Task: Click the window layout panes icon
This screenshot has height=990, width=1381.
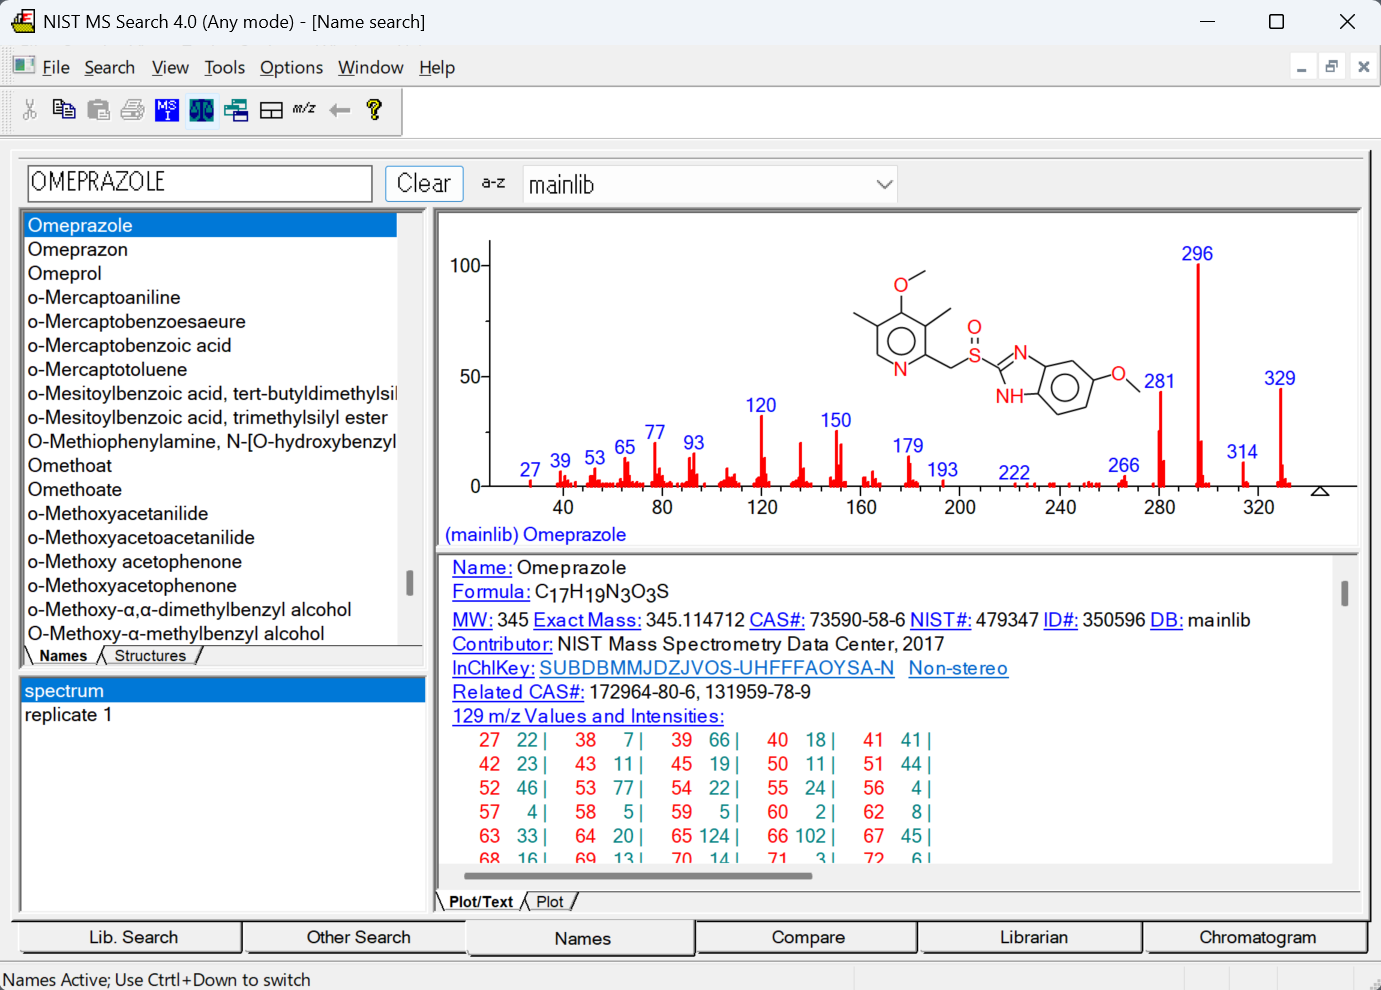Action: pyautogui.click(x=271, y=110)
